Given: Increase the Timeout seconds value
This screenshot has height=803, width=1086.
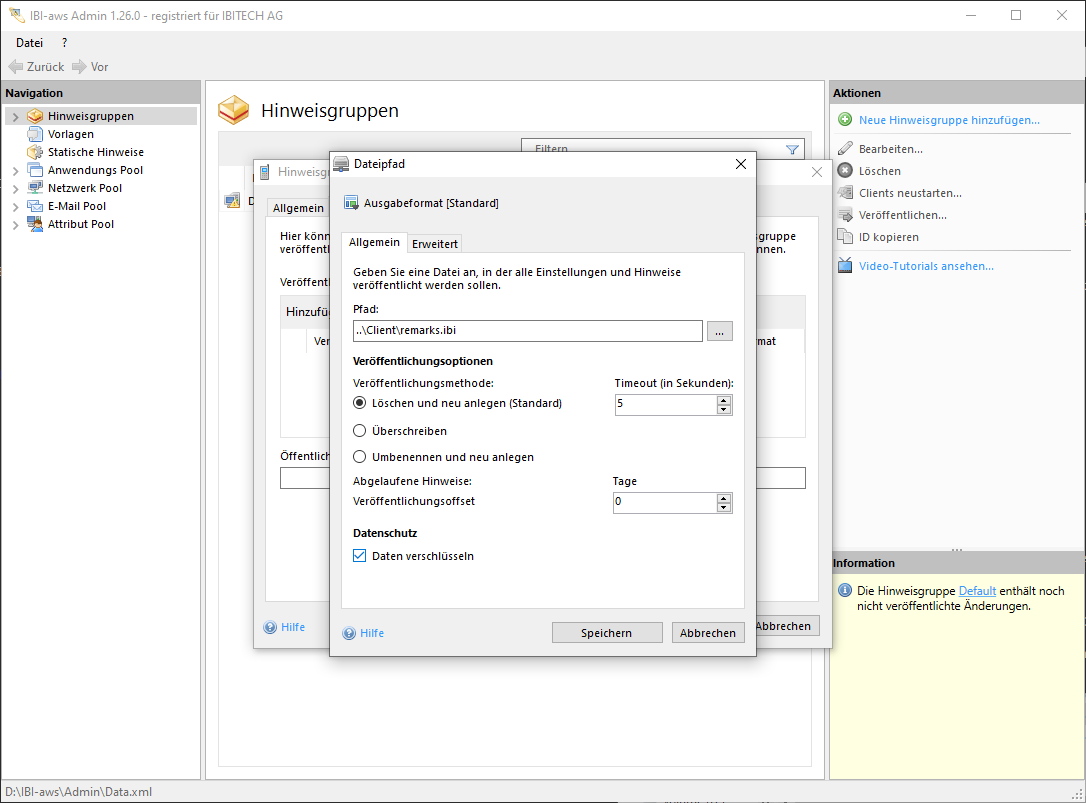Looking at the screenshot, I should point(724,400).
